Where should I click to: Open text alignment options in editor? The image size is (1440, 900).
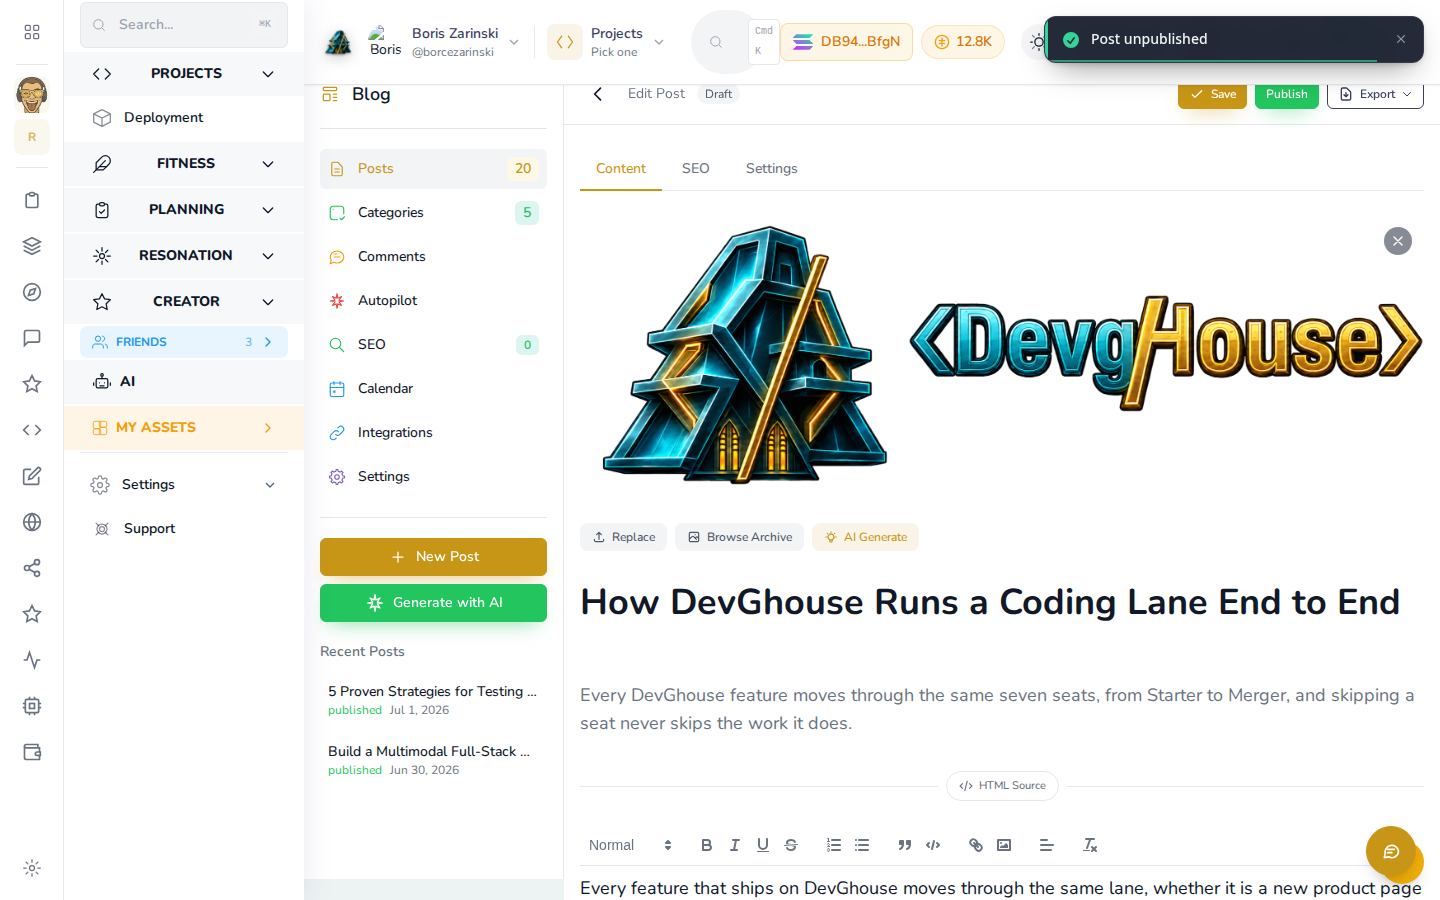click(x=1047, y=845)
